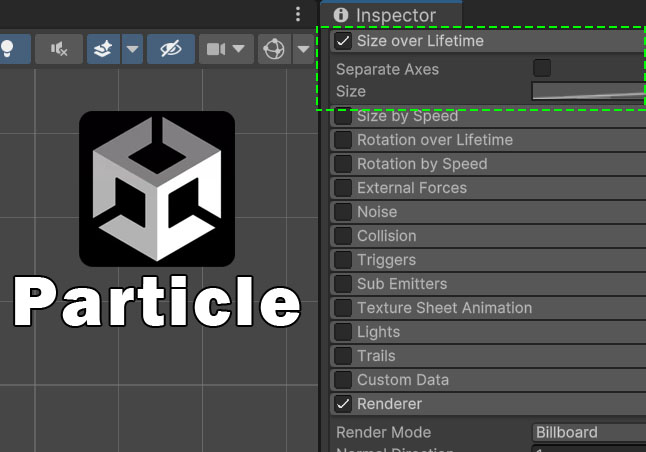This screenshot has width=646, height=452.
Task: Open the scene camera dropdown arrow
Action: 238,49
